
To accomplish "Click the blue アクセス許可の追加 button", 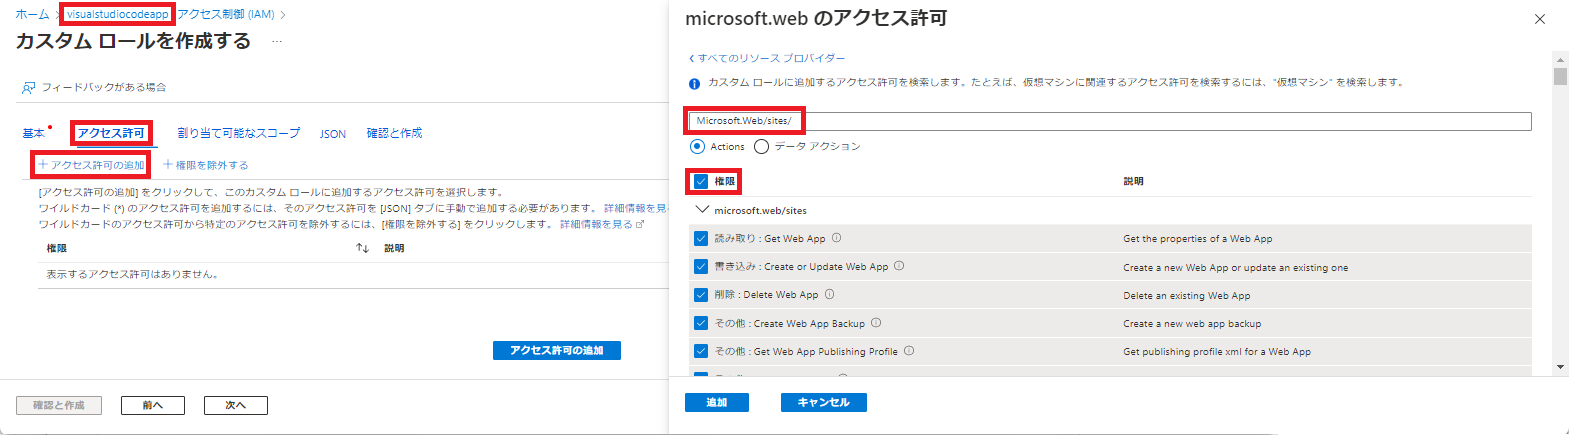I will [x=557, y=350].
